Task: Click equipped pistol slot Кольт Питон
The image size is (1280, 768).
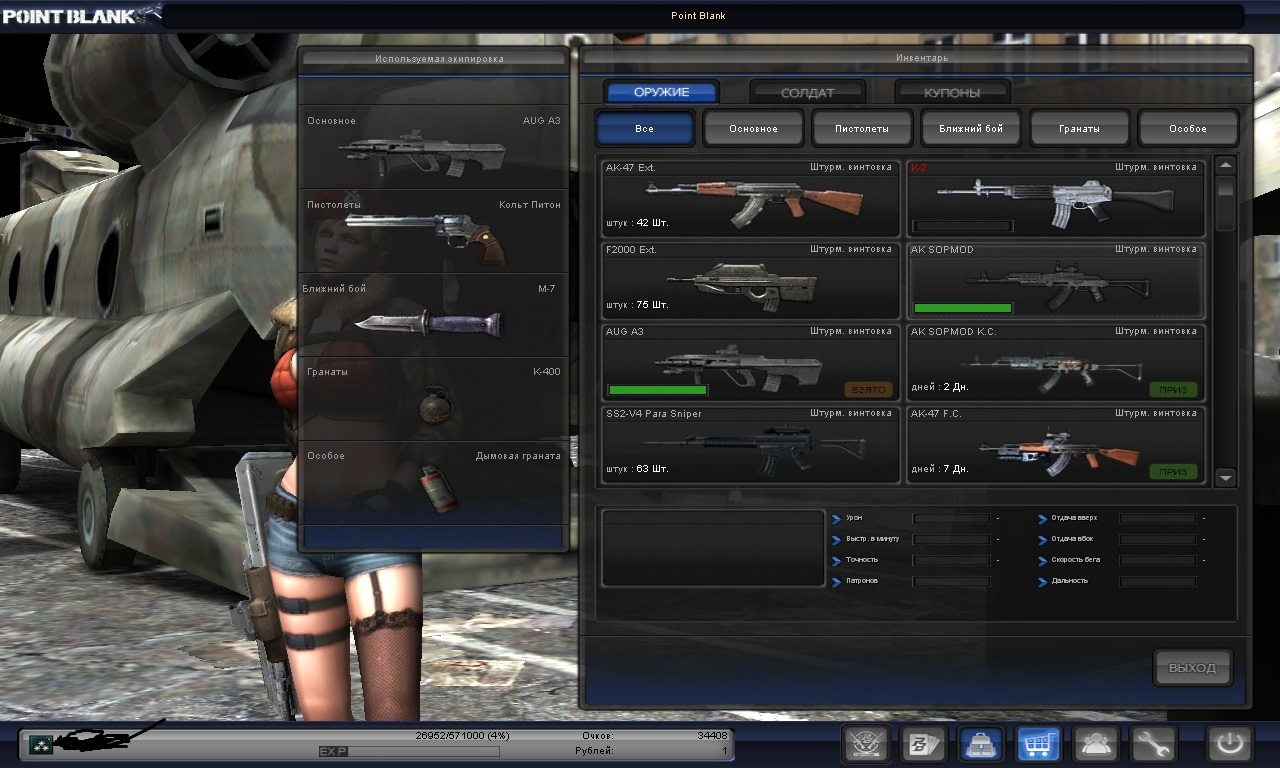Action: tap(434, 232)
